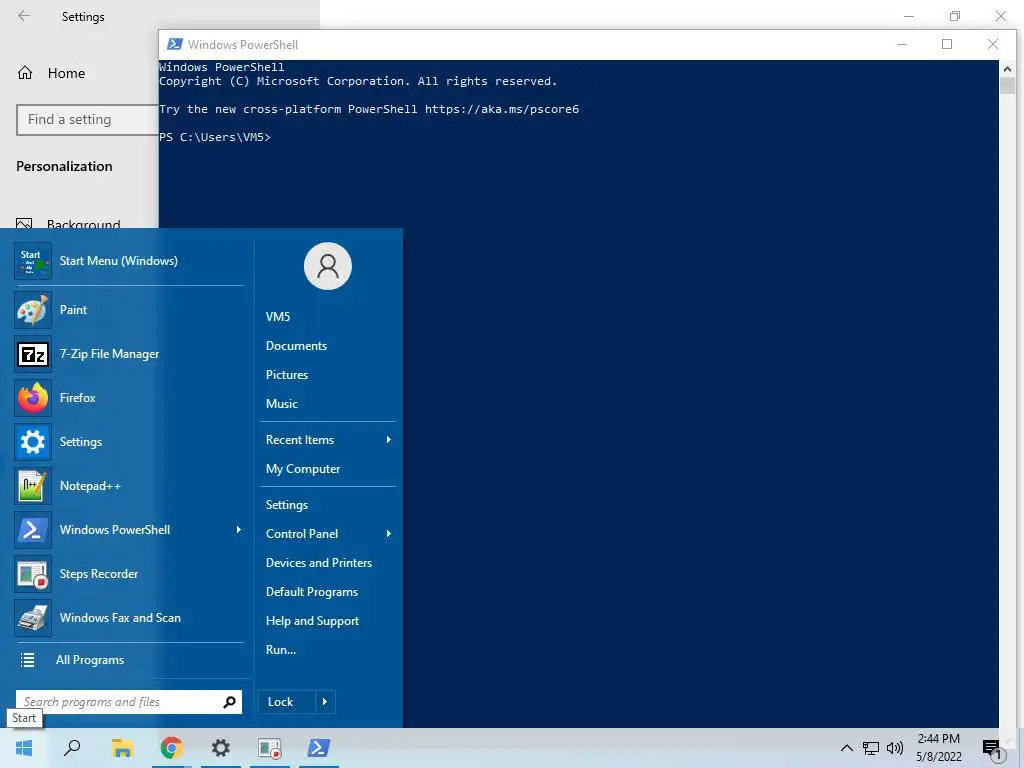Expand the Recent Items submenu arrow
This screenshot has height=768, width=1024.
[x=389, y=440]
